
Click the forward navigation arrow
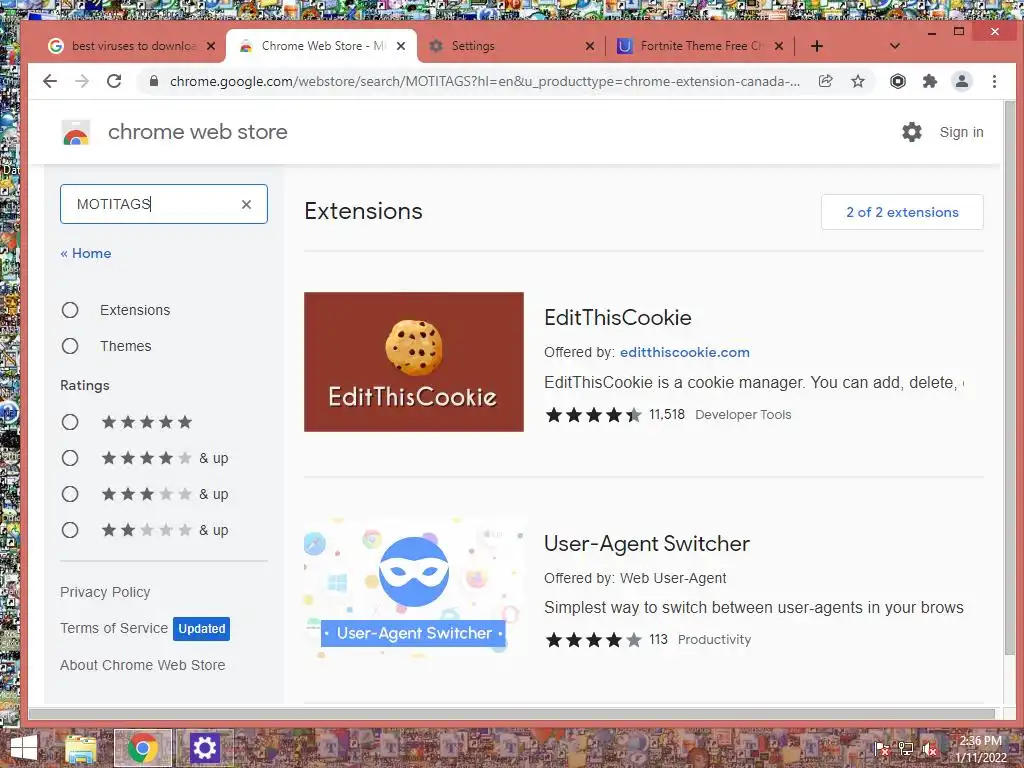(82, 81)
